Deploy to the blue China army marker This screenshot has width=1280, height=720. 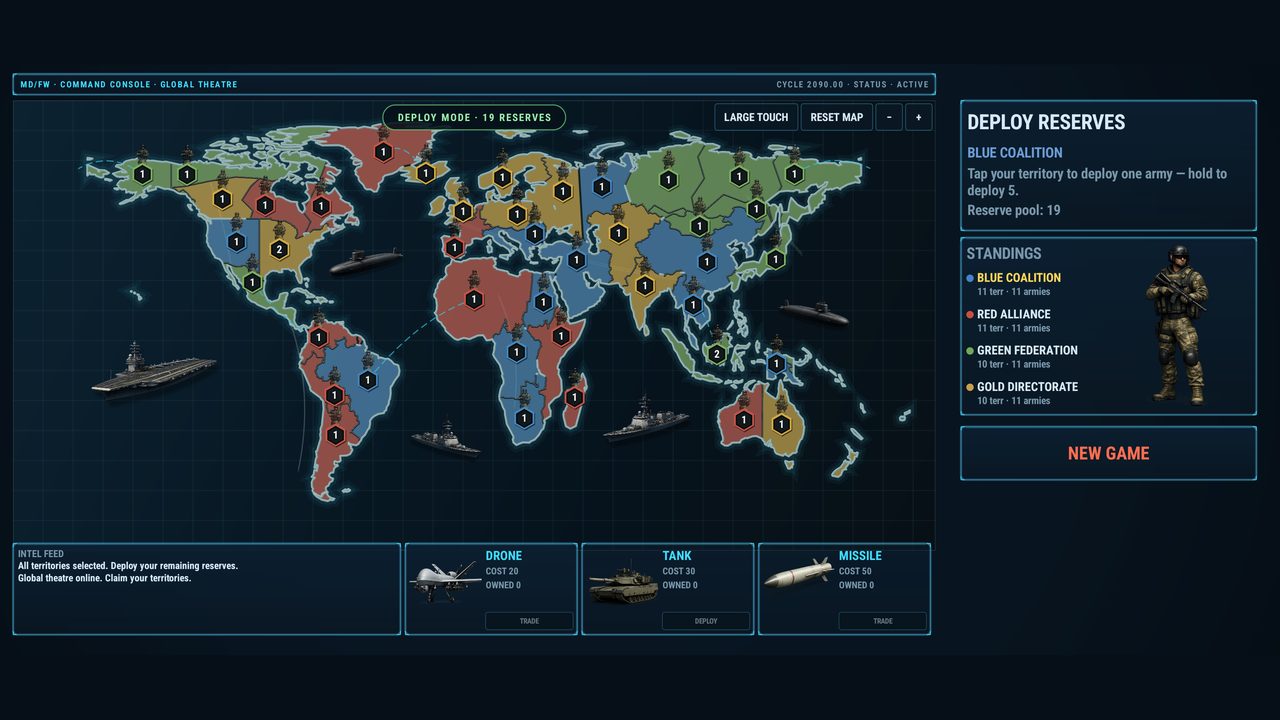click(x=707, y=262)
